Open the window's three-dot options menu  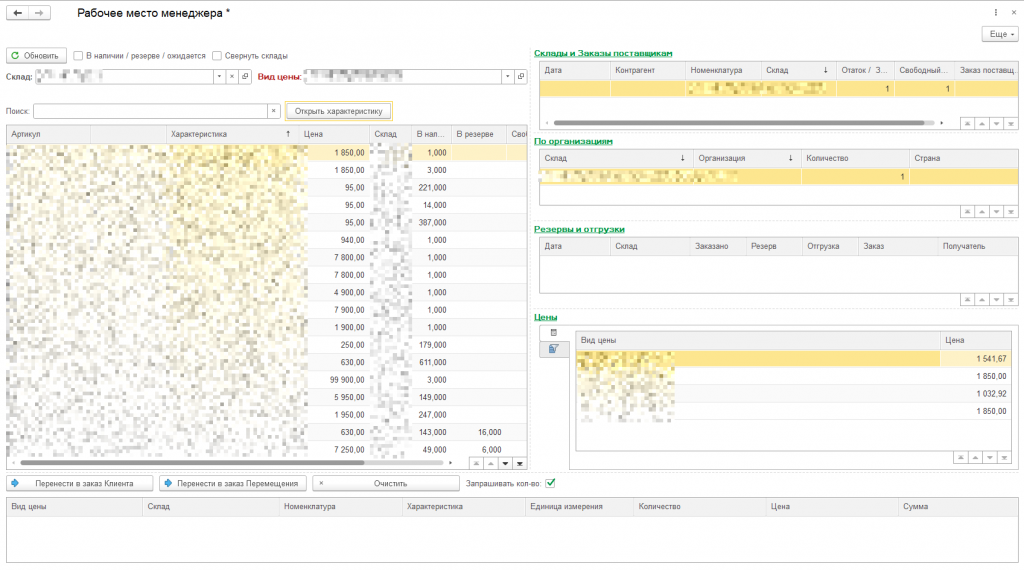(x=996, y=13)
